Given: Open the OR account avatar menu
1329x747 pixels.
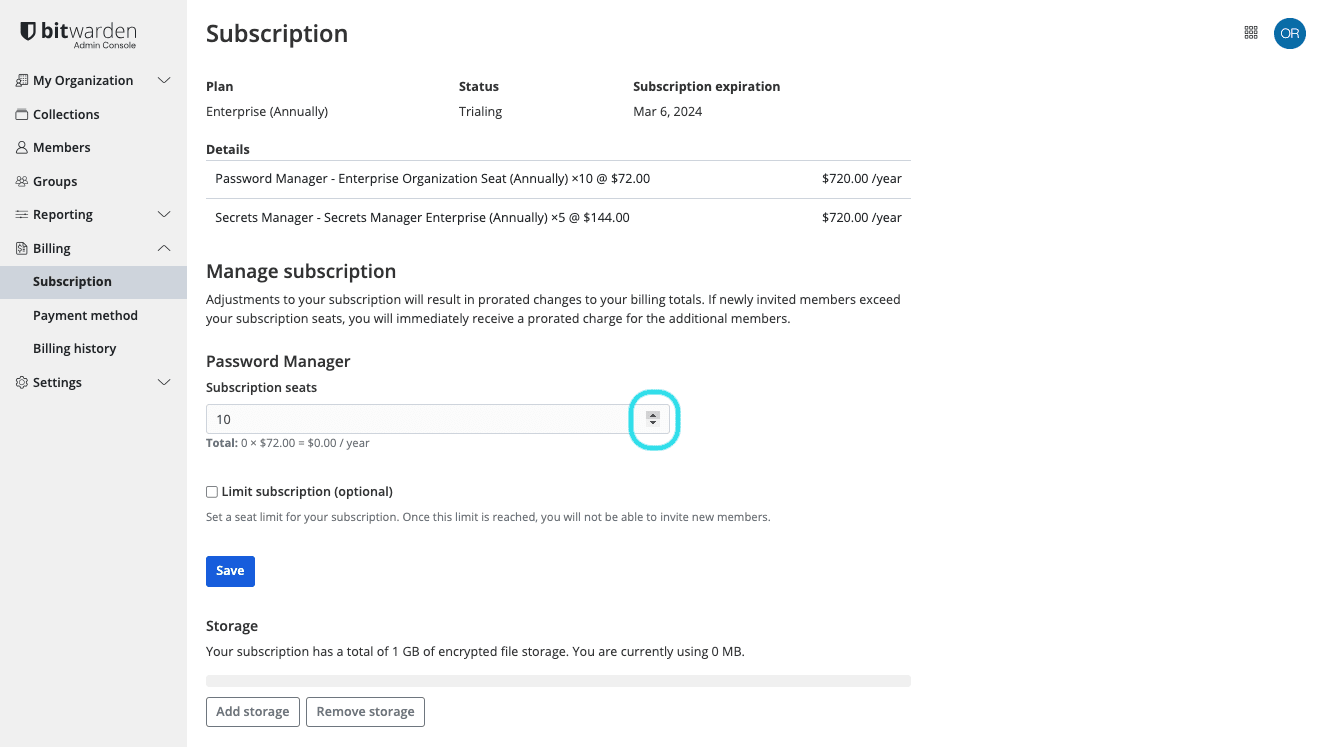Looking at the screenshot, I should [x=1290, y=33].
